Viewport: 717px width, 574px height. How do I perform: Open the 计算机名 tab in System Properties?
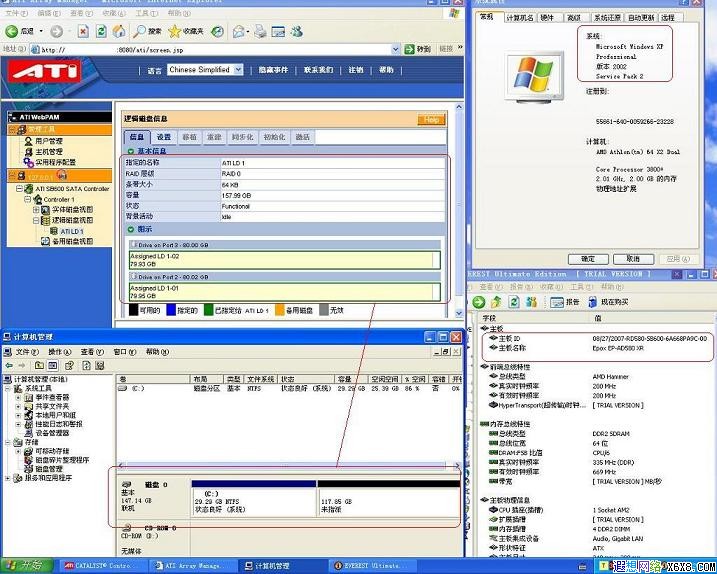click(x=519, y=17)
